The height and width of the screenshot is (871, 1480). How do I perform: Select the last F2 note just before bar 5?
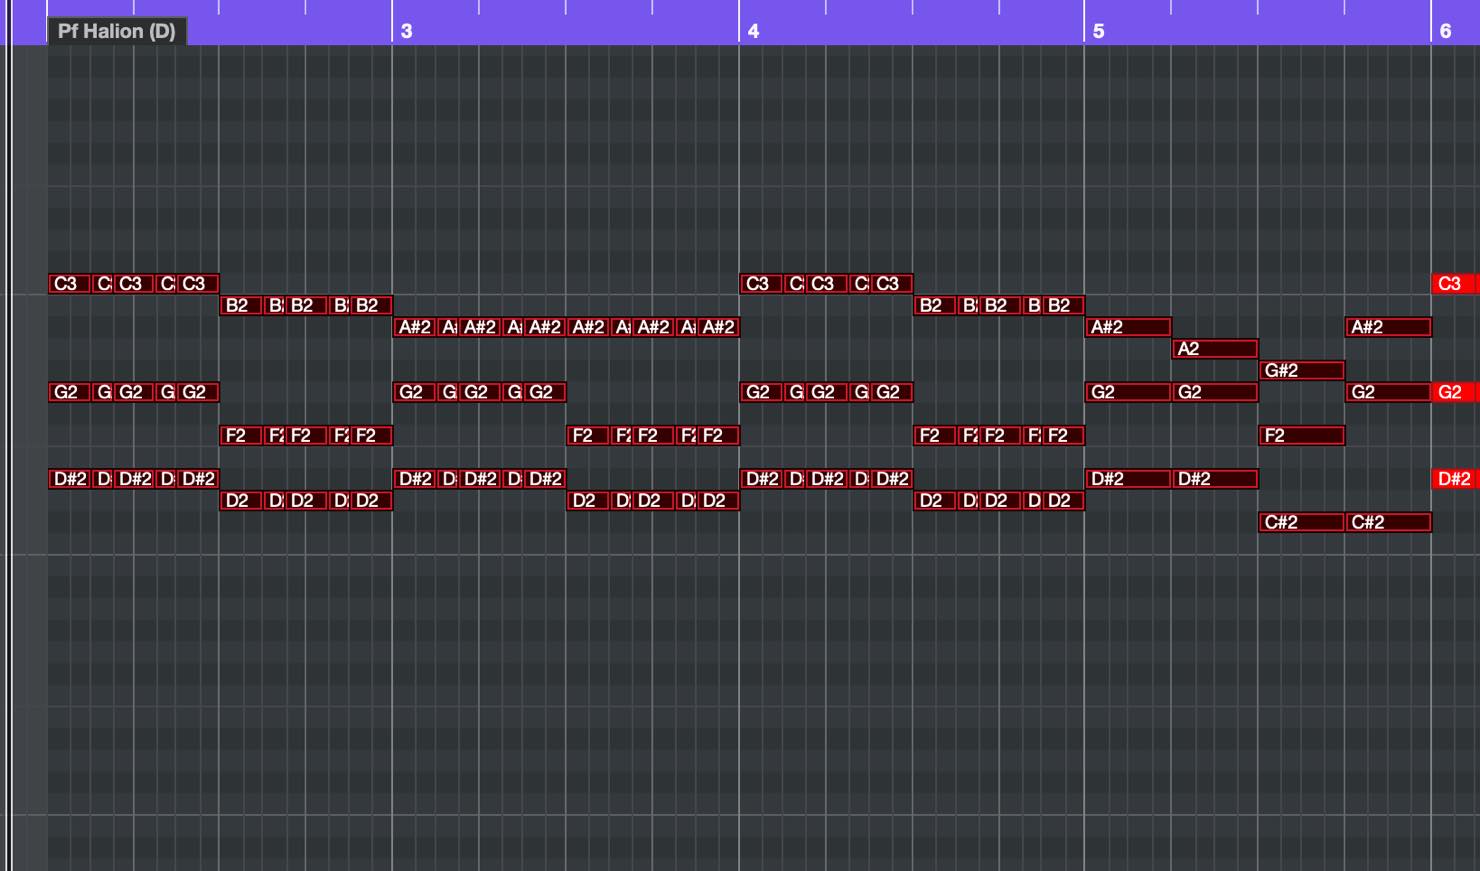click(1064, 436)
